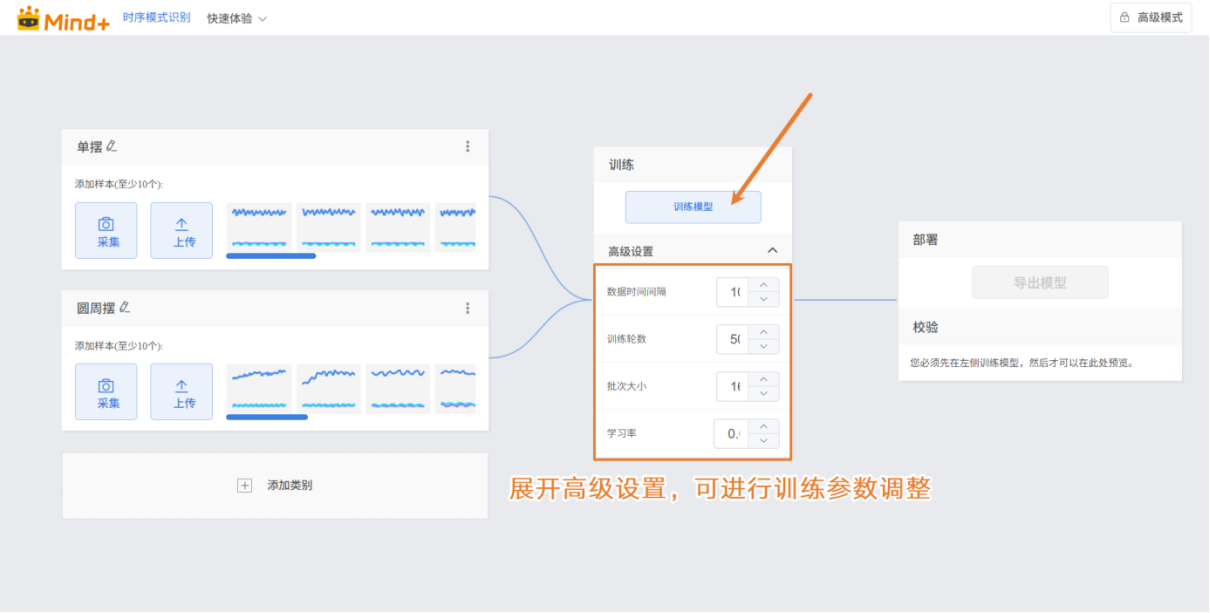Screen dimensions: 1210x613
Task: Decrease 训练轮数 with down arrow
Action: coord(764,346)
